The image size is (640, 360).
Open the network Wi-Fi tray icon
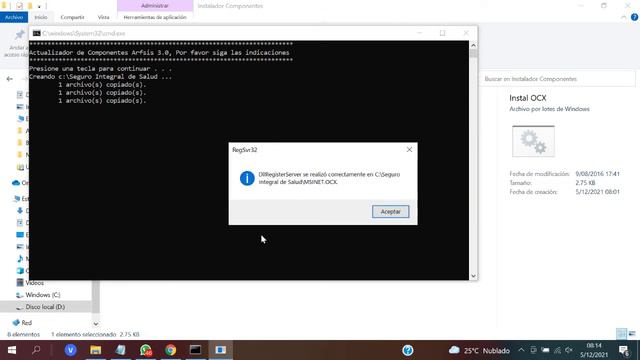tap(557, 350)
